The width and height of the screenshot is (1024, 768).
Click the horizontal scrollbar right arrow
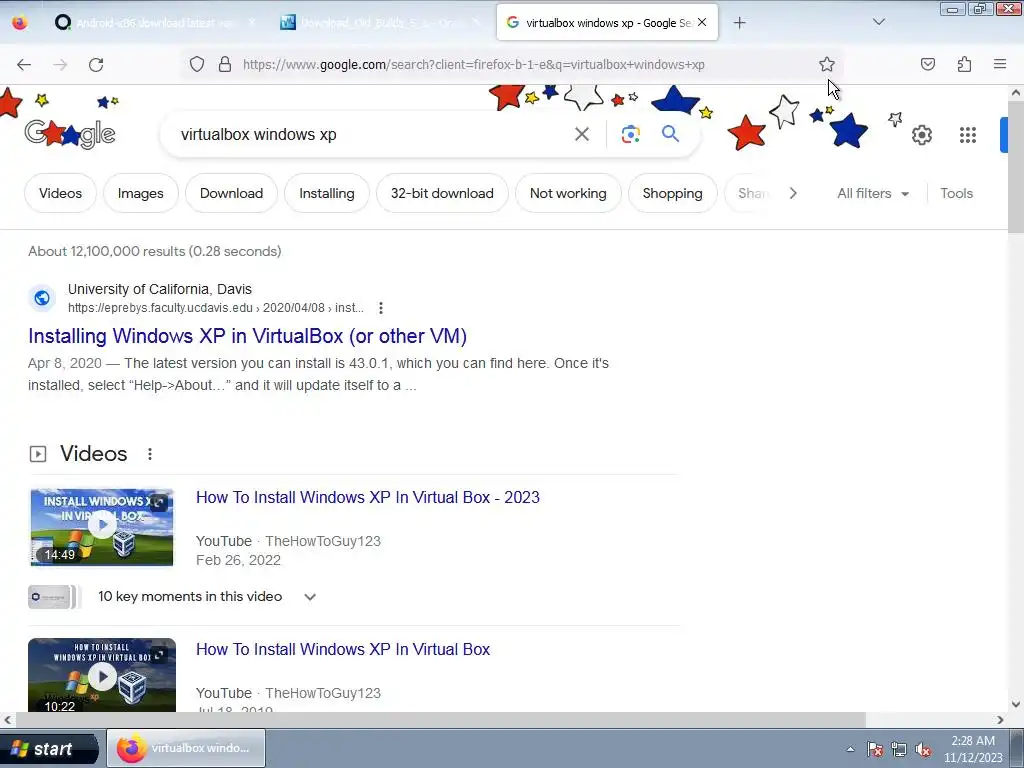tap(1000, 720)
